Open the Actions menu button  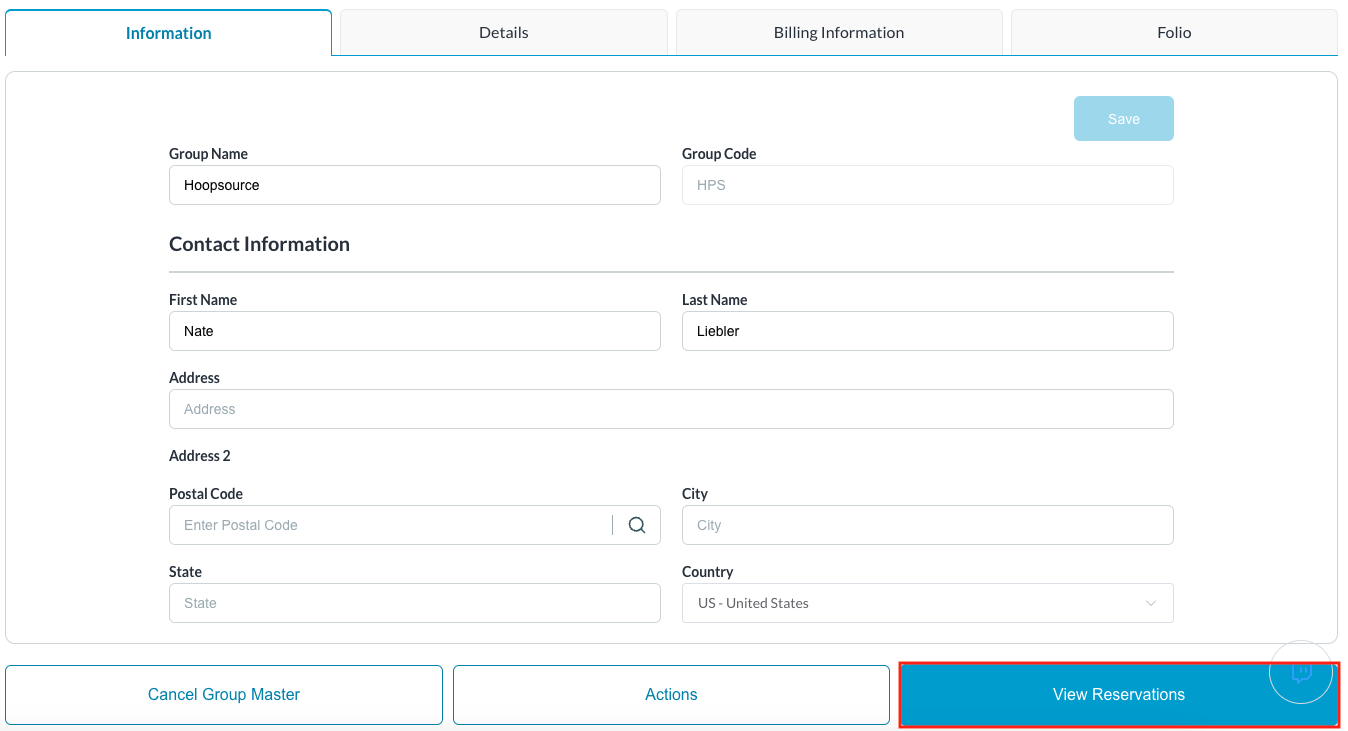pos(671,695)
